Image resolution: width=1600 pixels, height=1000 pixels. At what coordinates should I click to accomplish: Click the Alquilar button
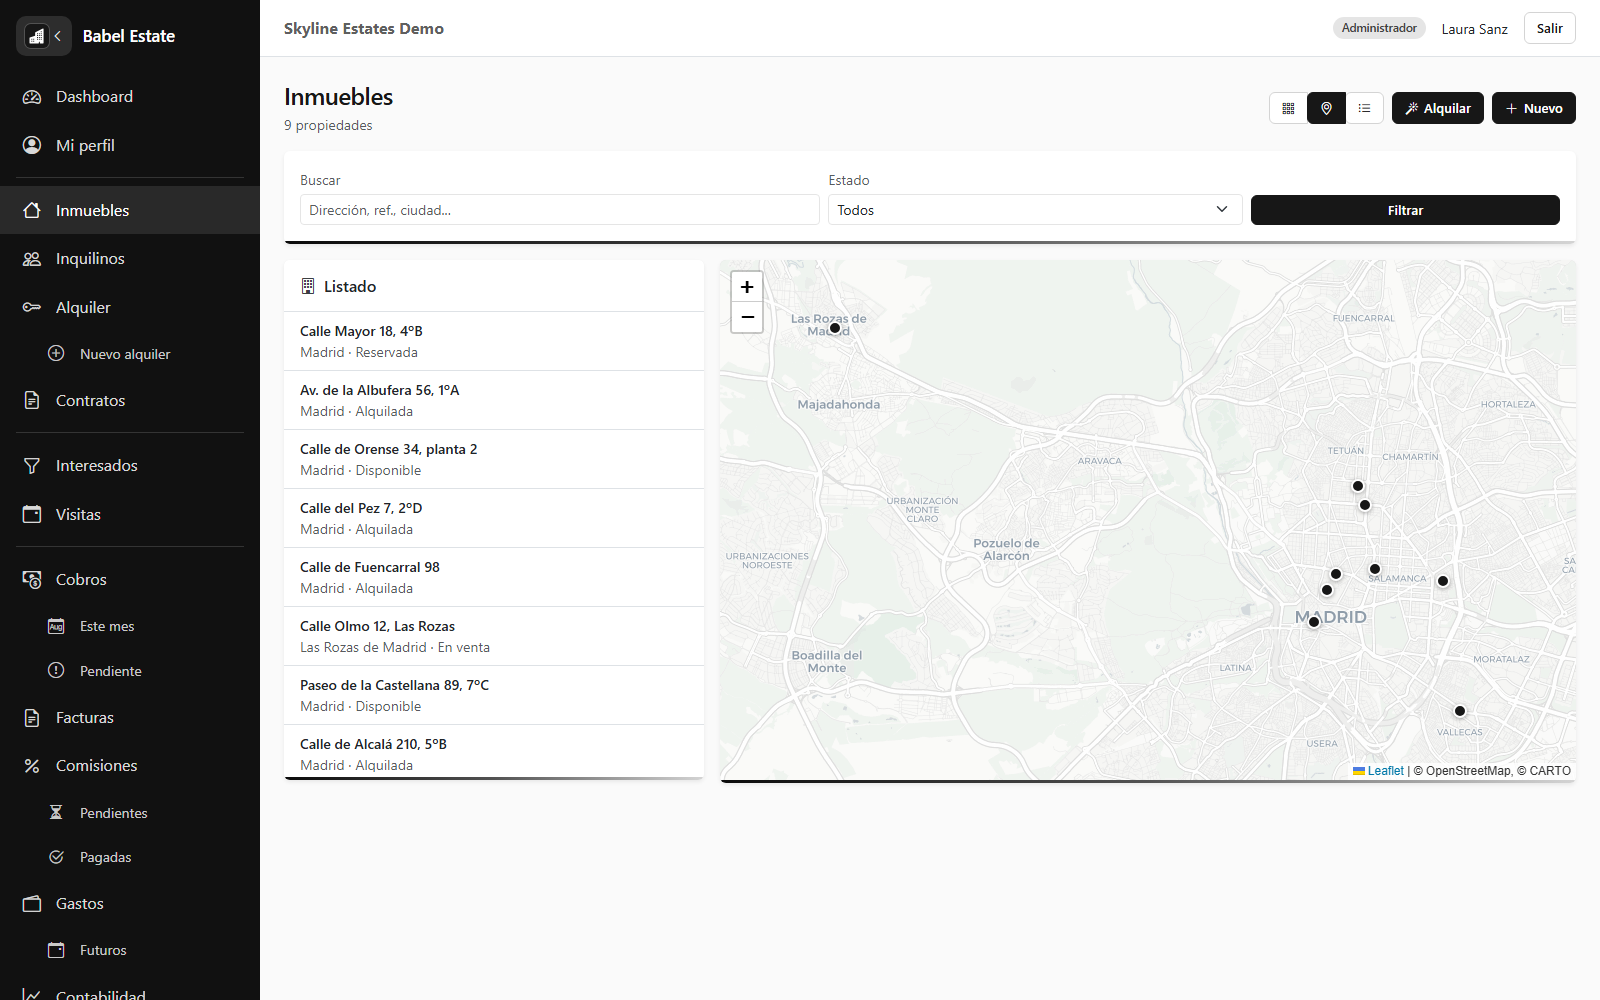point(1438,108)
